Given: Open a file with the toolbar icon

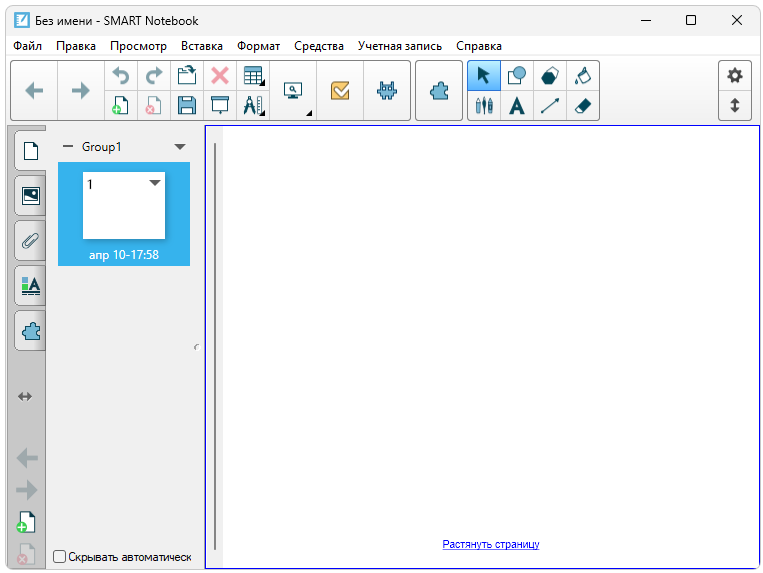Looking at the screenshot, I should click(187, 76).
